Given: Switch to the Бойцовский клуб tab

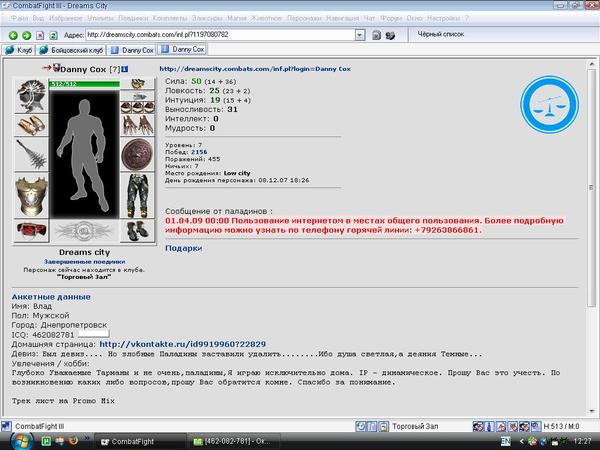Looking at the screenshot, I should pos(71,50).
